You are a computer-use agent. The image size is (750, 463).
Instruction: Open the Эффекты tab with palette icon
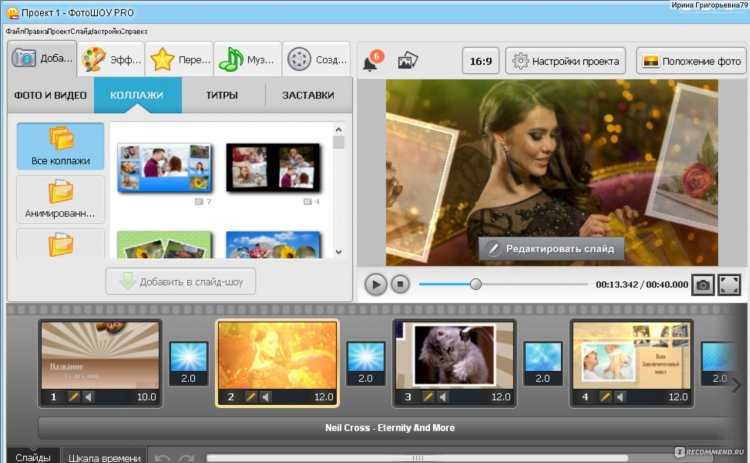111,60
